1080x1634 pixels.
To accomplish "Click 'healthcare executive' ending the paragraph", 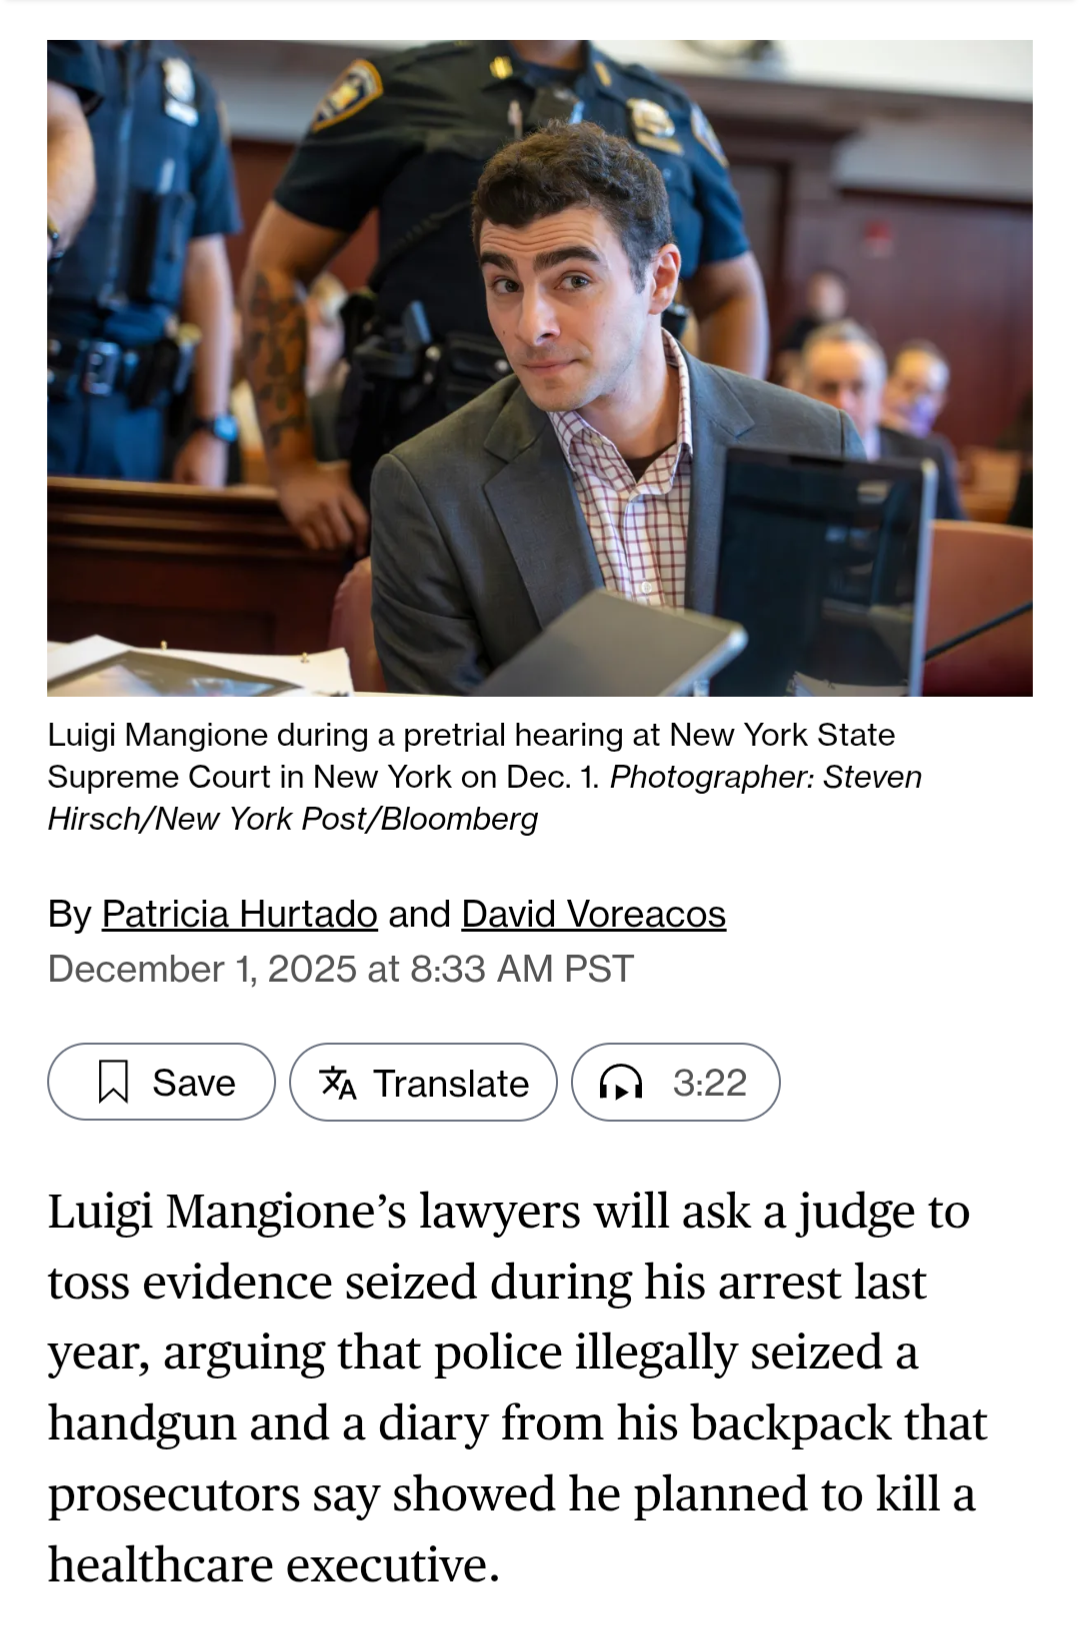I will click(x=273, y=1565).
